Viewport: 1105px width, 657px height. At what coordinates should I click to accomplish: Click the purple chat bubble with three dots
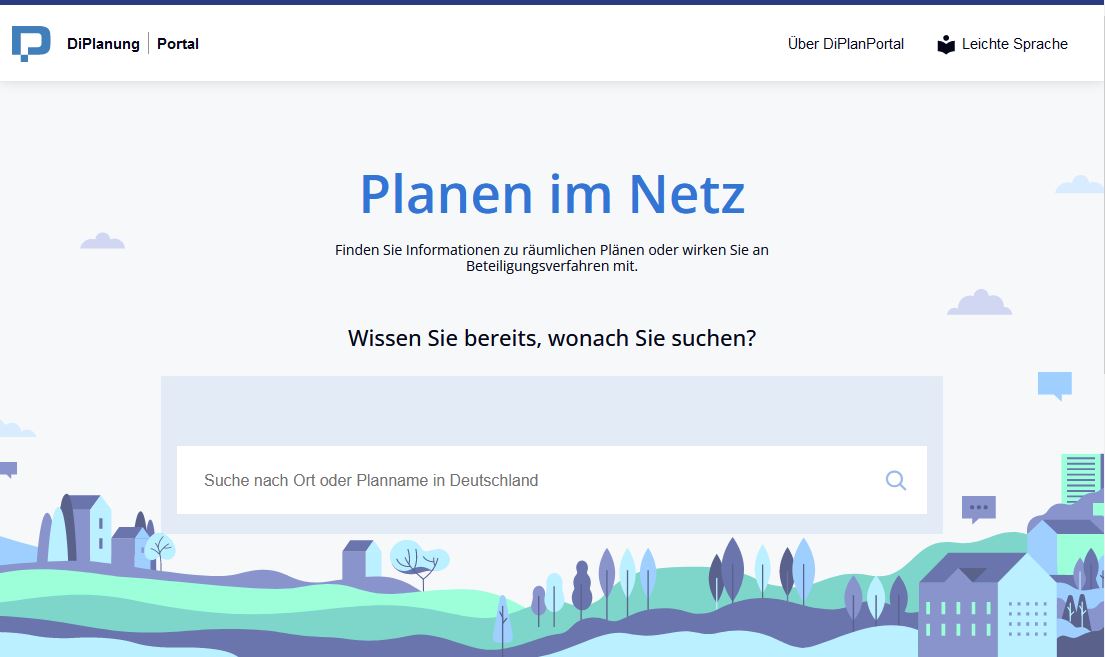click(x=978, y=509)
